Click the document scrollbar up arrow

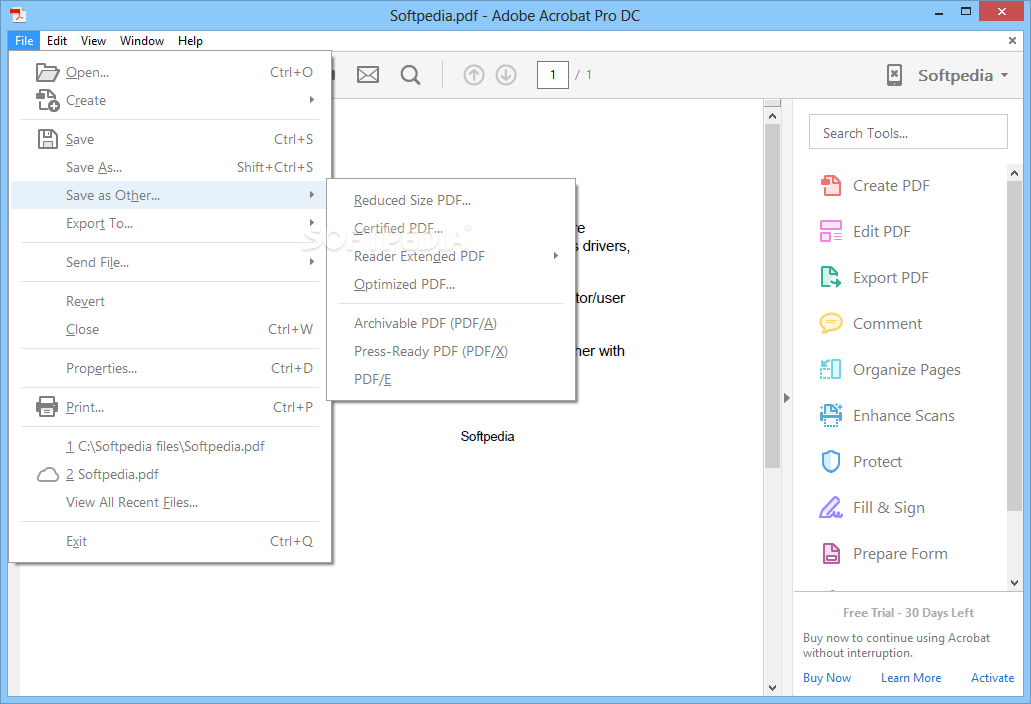[x=773, y=116]
